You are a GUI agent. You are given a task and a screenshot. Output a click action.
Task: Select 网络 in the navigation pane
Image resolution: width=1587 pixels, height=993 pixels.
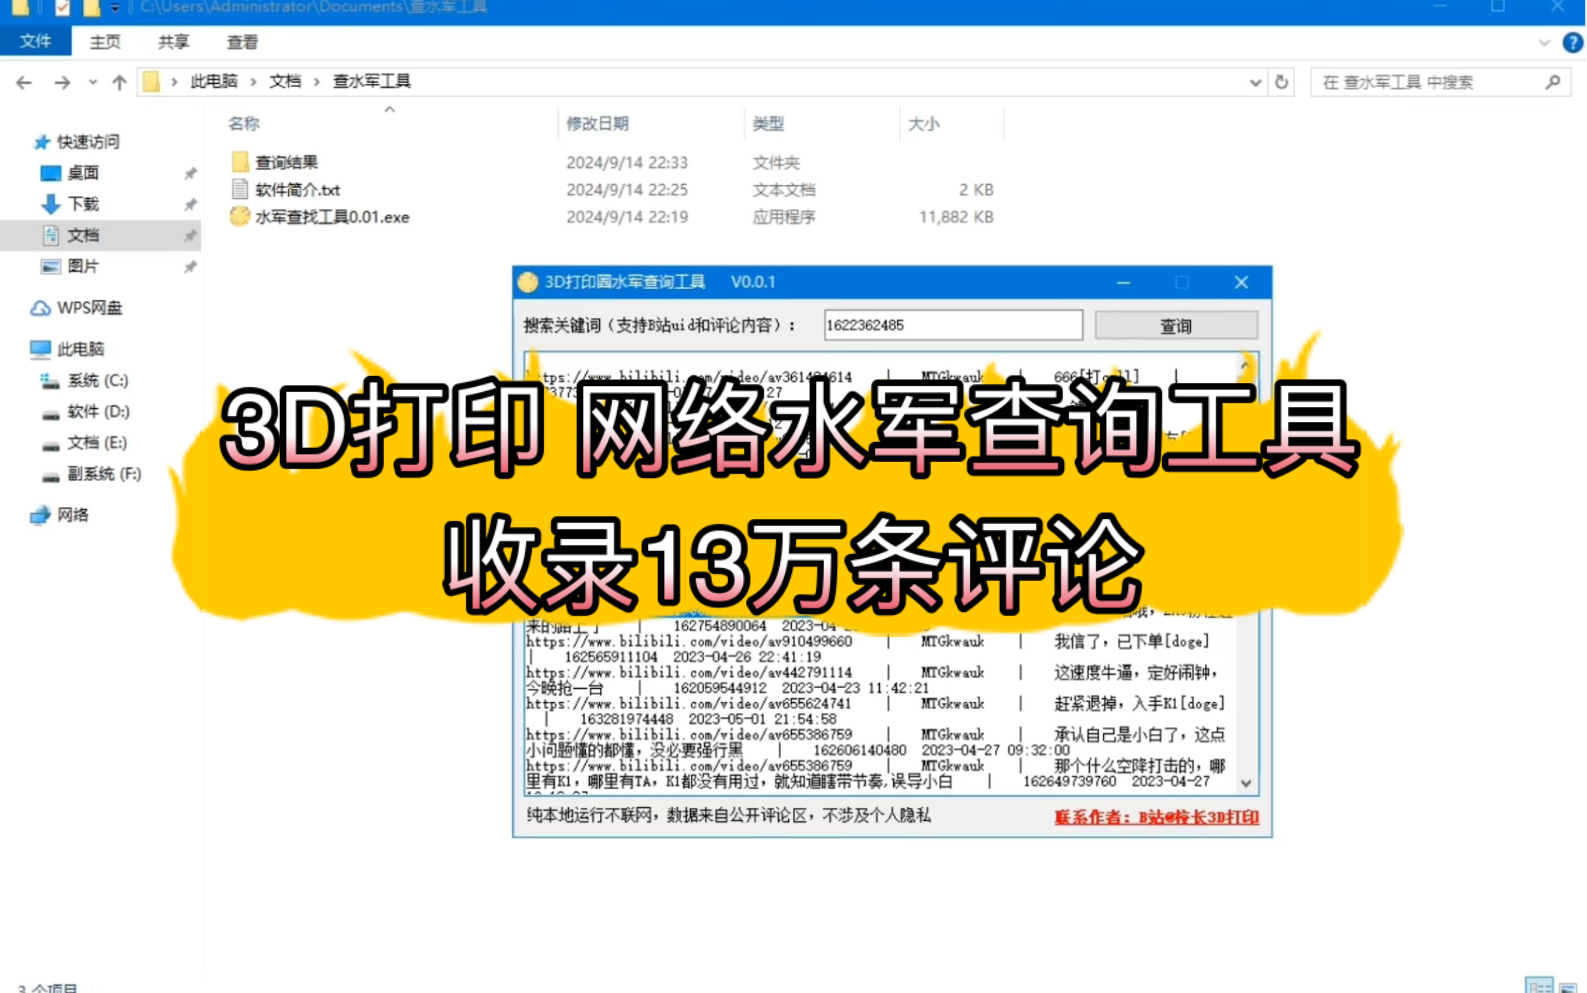[x=72, y=514]
